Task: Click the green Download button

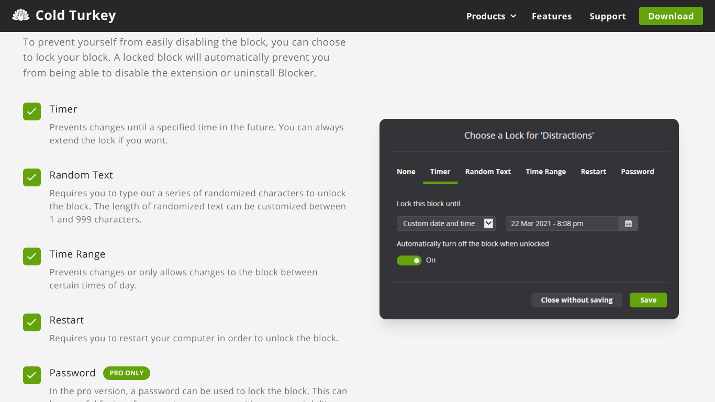Action: [x=671, y=16]
